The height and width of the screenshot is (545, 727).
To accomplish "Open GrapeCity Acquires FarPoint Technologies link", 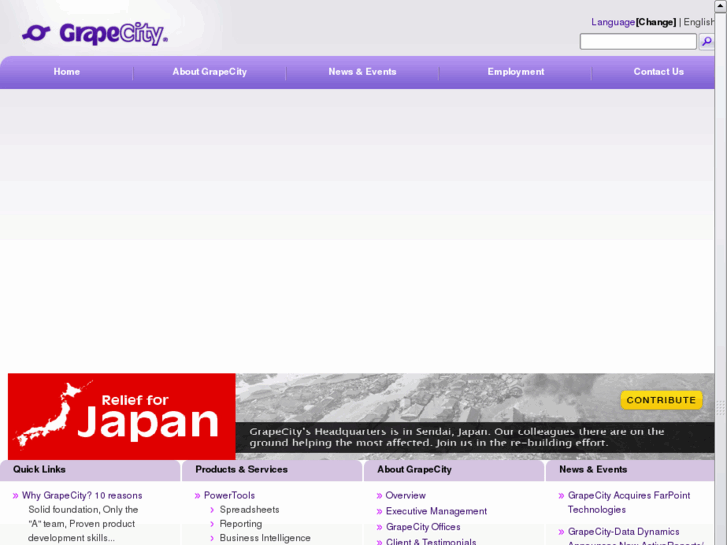I will coord(629,502).
